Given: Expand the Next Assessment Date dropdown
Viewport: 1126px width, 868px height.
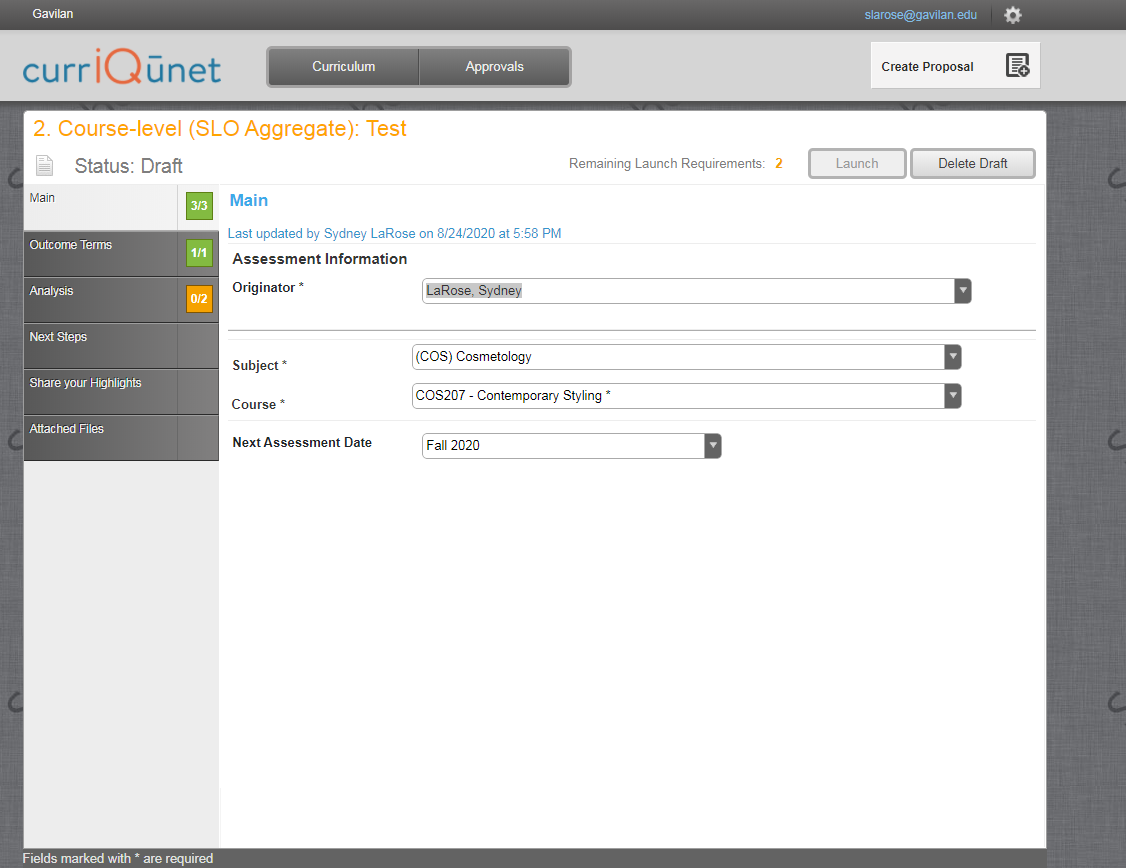Looking at the screenshot, I should point(712,446).
